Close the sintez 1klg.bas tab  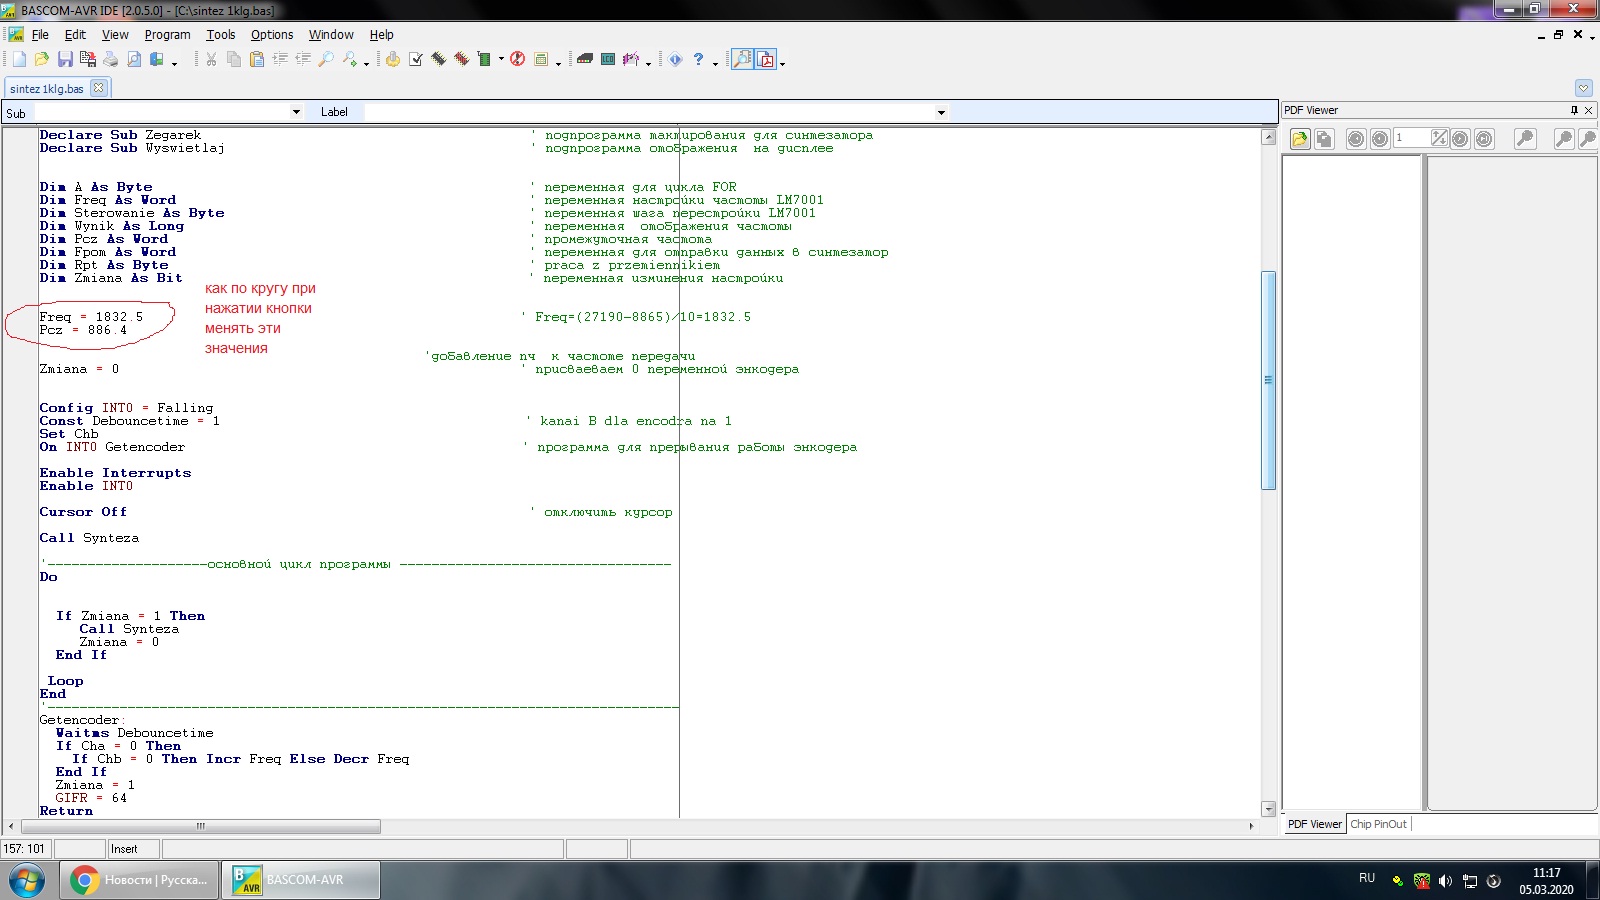coord(98,88)
